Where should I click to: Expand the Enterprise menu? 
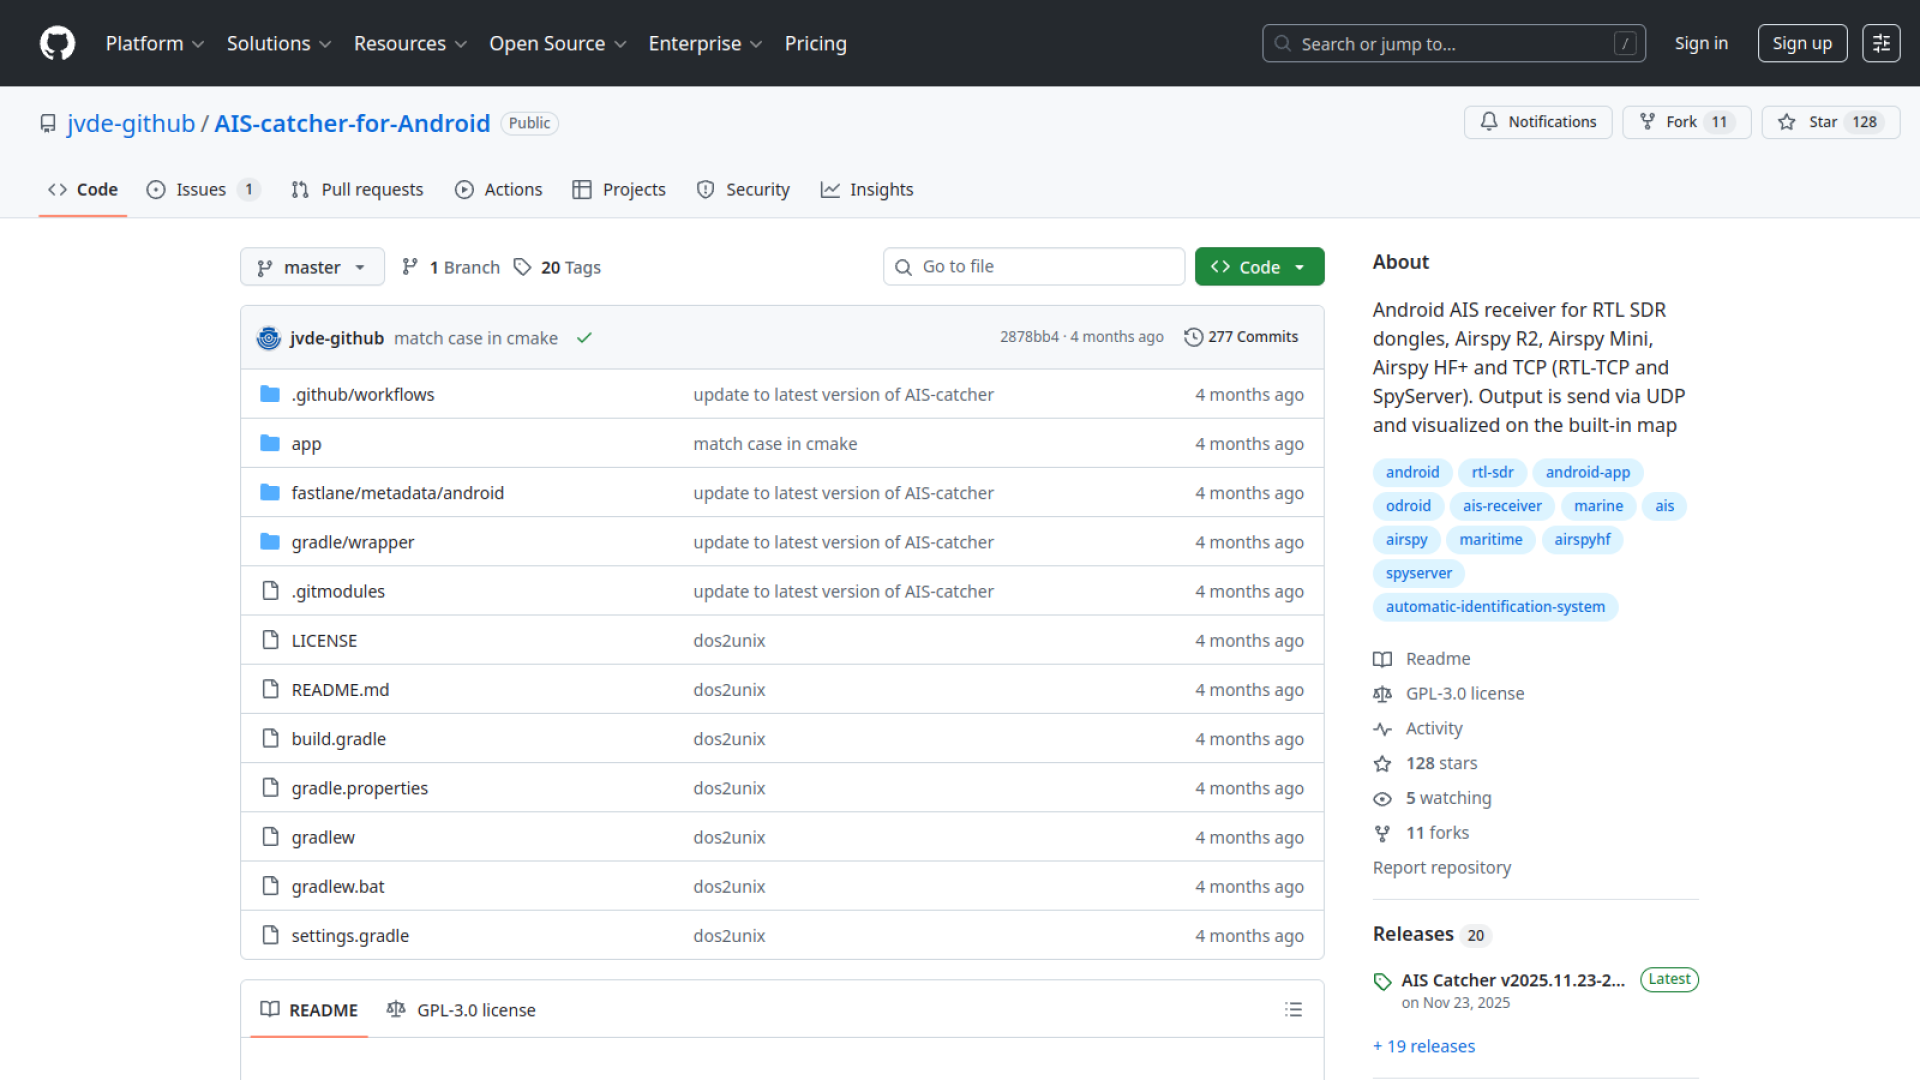705,43
